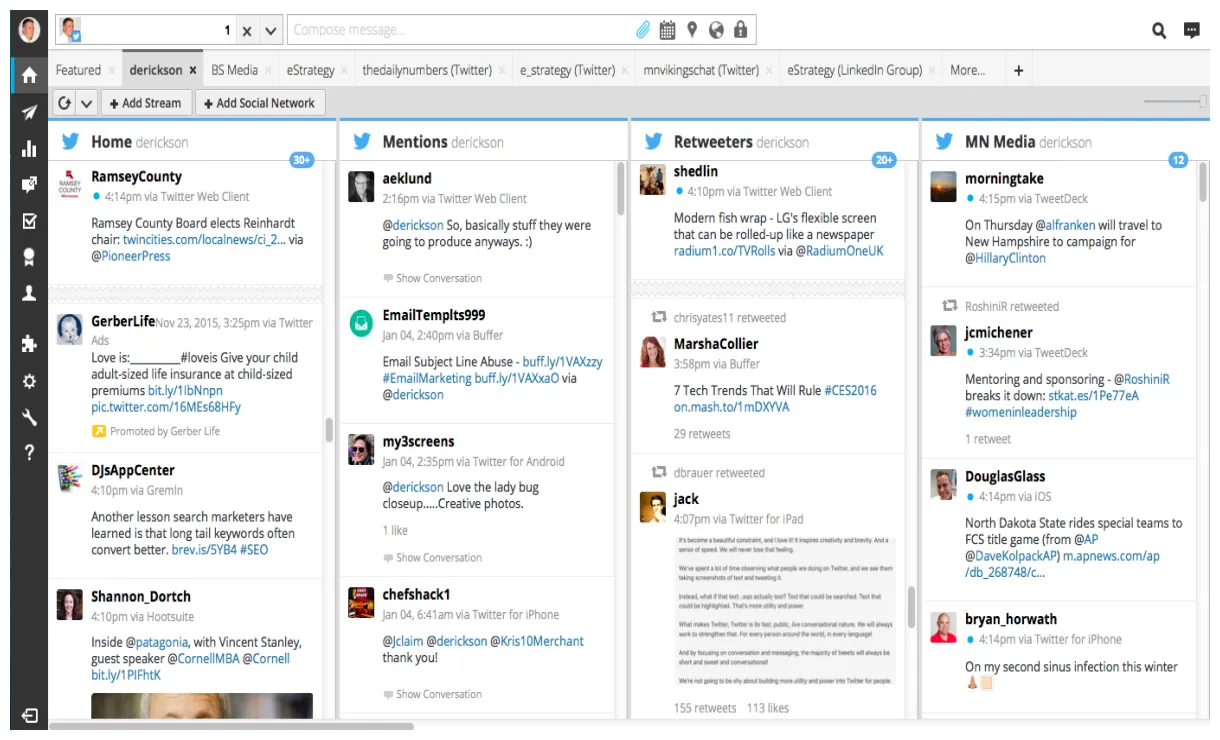1220x740 pixels.
Task: Open search via the magnifier icon
Action: point(1159,29)
